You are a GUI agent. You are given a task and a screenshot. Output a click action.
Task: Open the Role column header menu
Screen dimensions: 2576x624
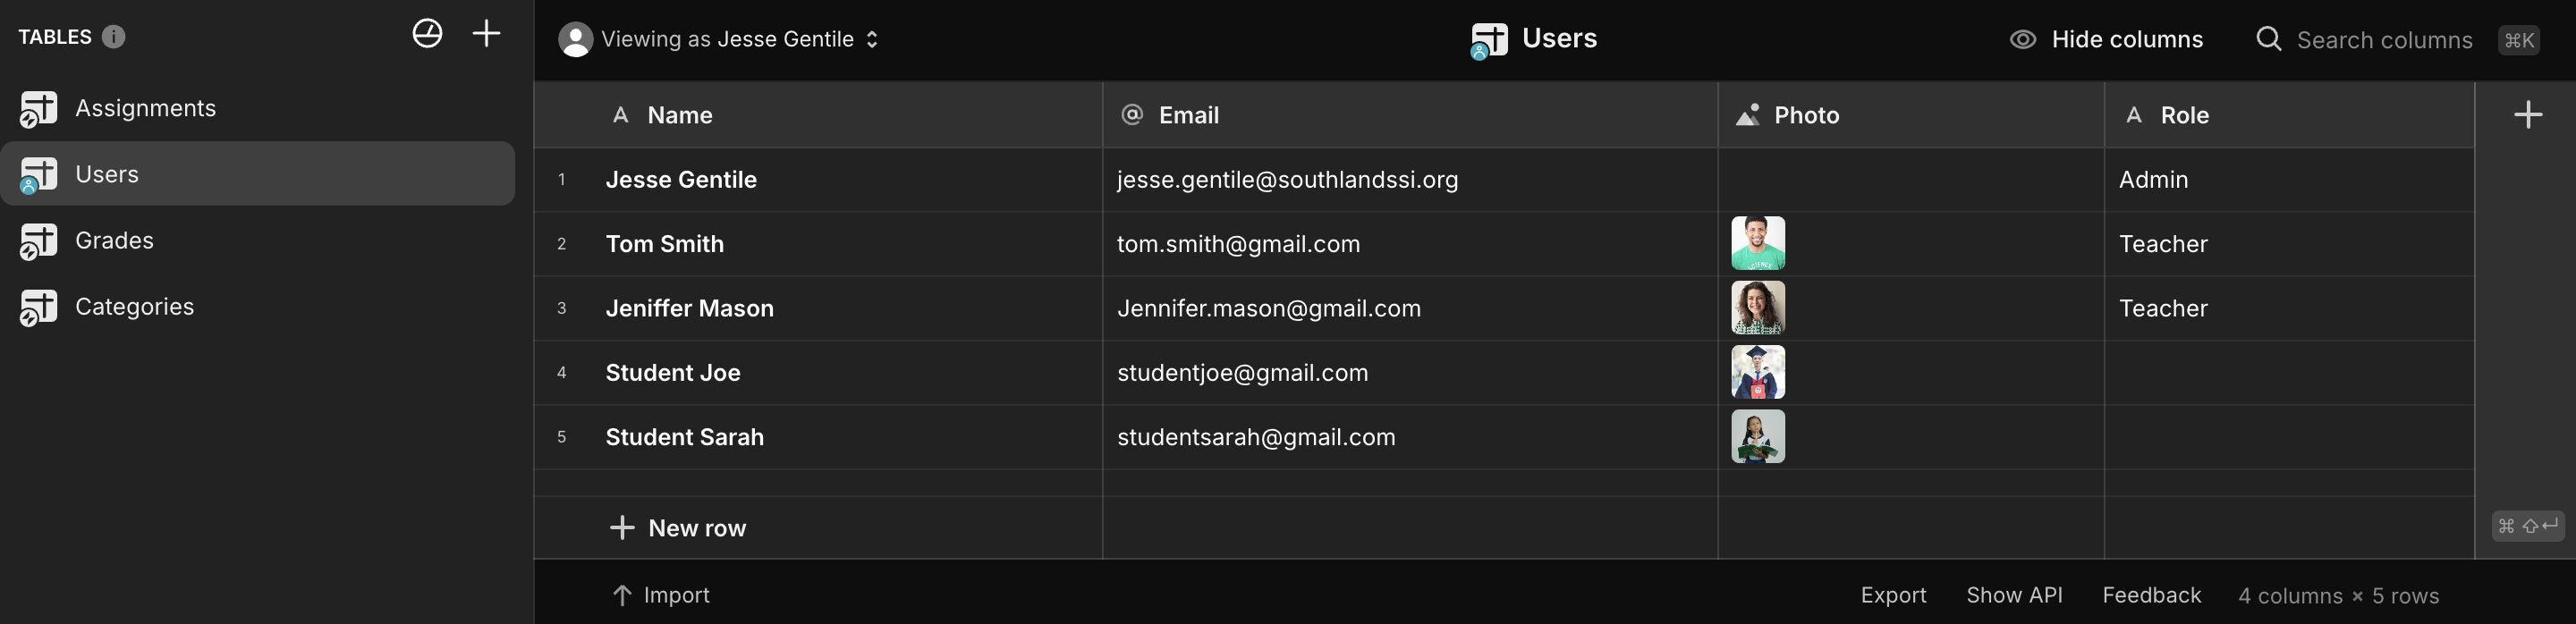pos(2183,115)
